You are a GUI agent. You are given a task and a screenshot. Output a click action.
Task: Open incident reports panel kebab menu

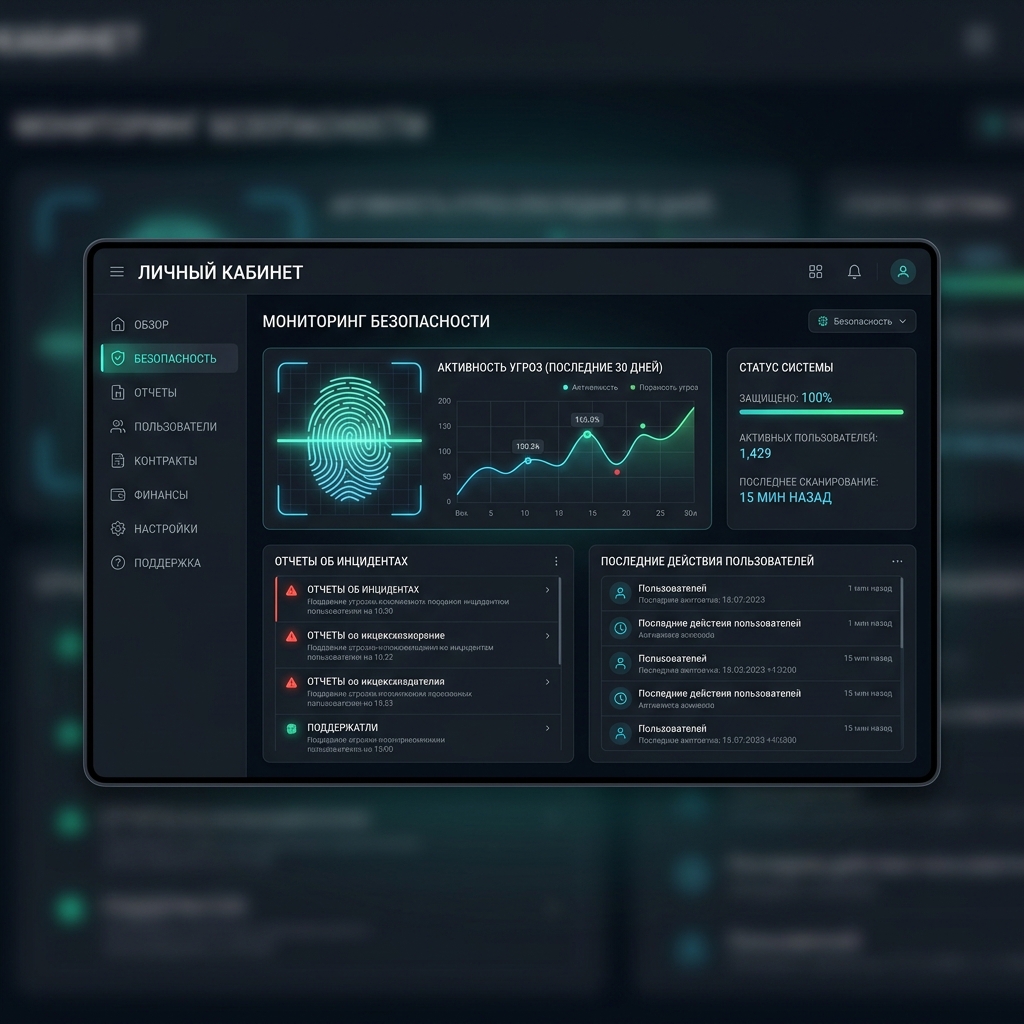point(556,561)
